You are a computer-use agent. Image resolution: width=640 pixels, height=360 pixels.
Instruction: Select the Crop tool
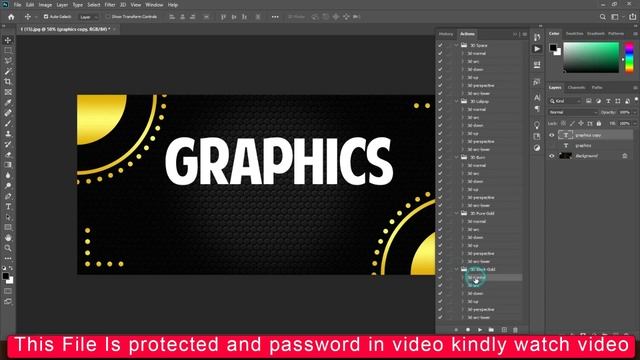(8, 82)
